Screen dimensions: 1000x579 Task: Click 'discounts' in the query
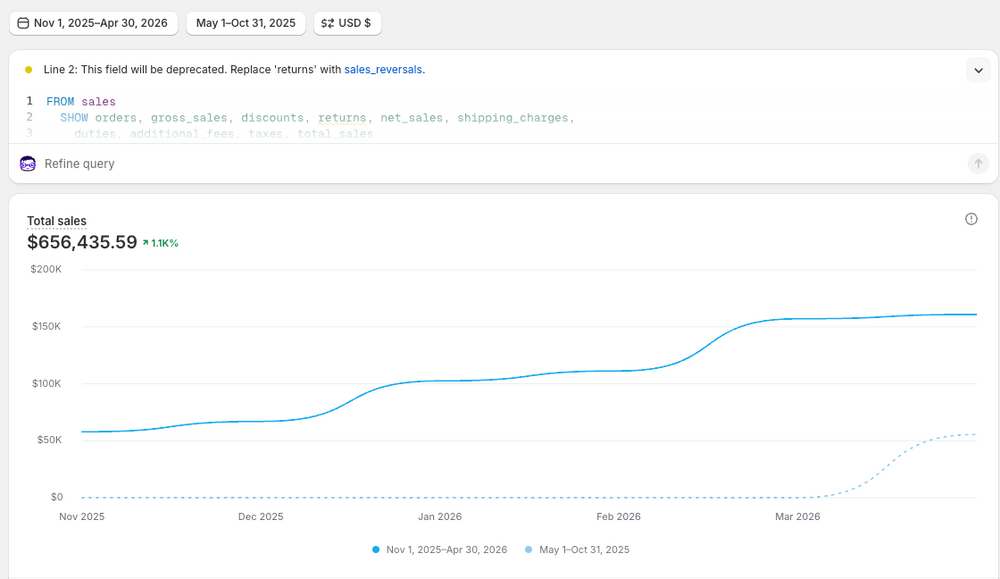[272, 118]
